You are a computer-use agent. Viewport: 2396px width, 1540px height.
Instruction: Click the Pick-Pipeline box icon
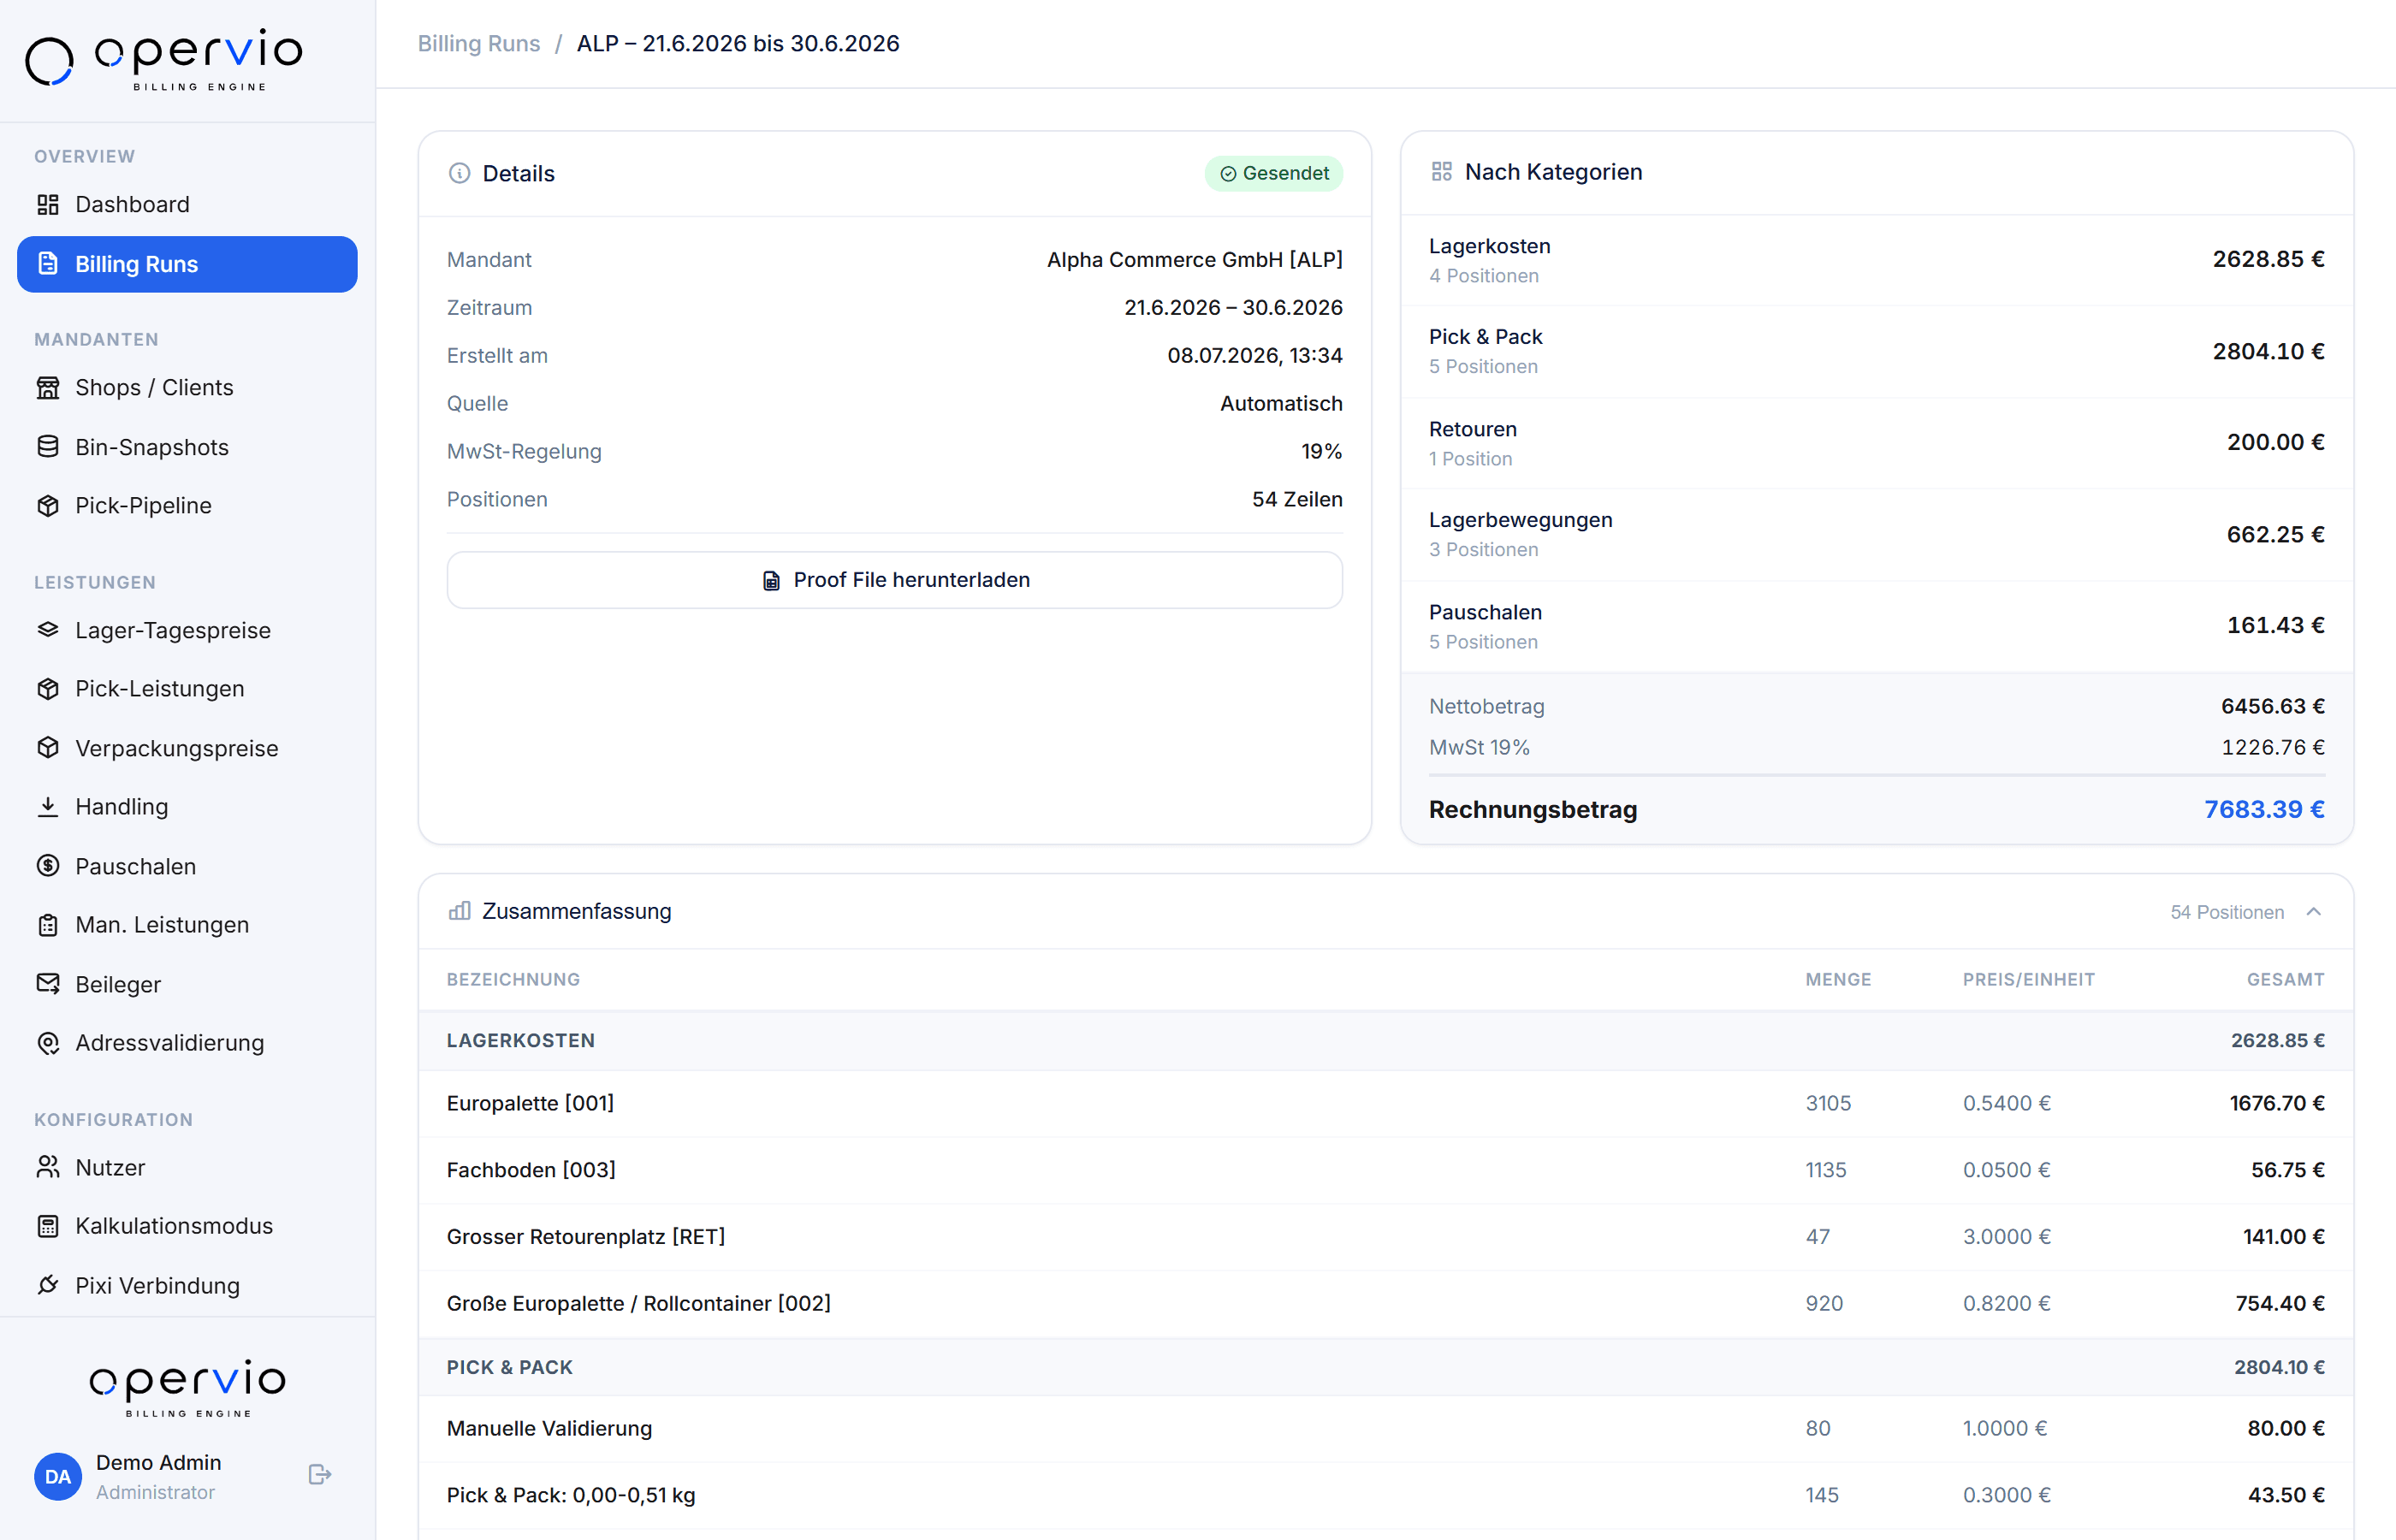[48, 505]
